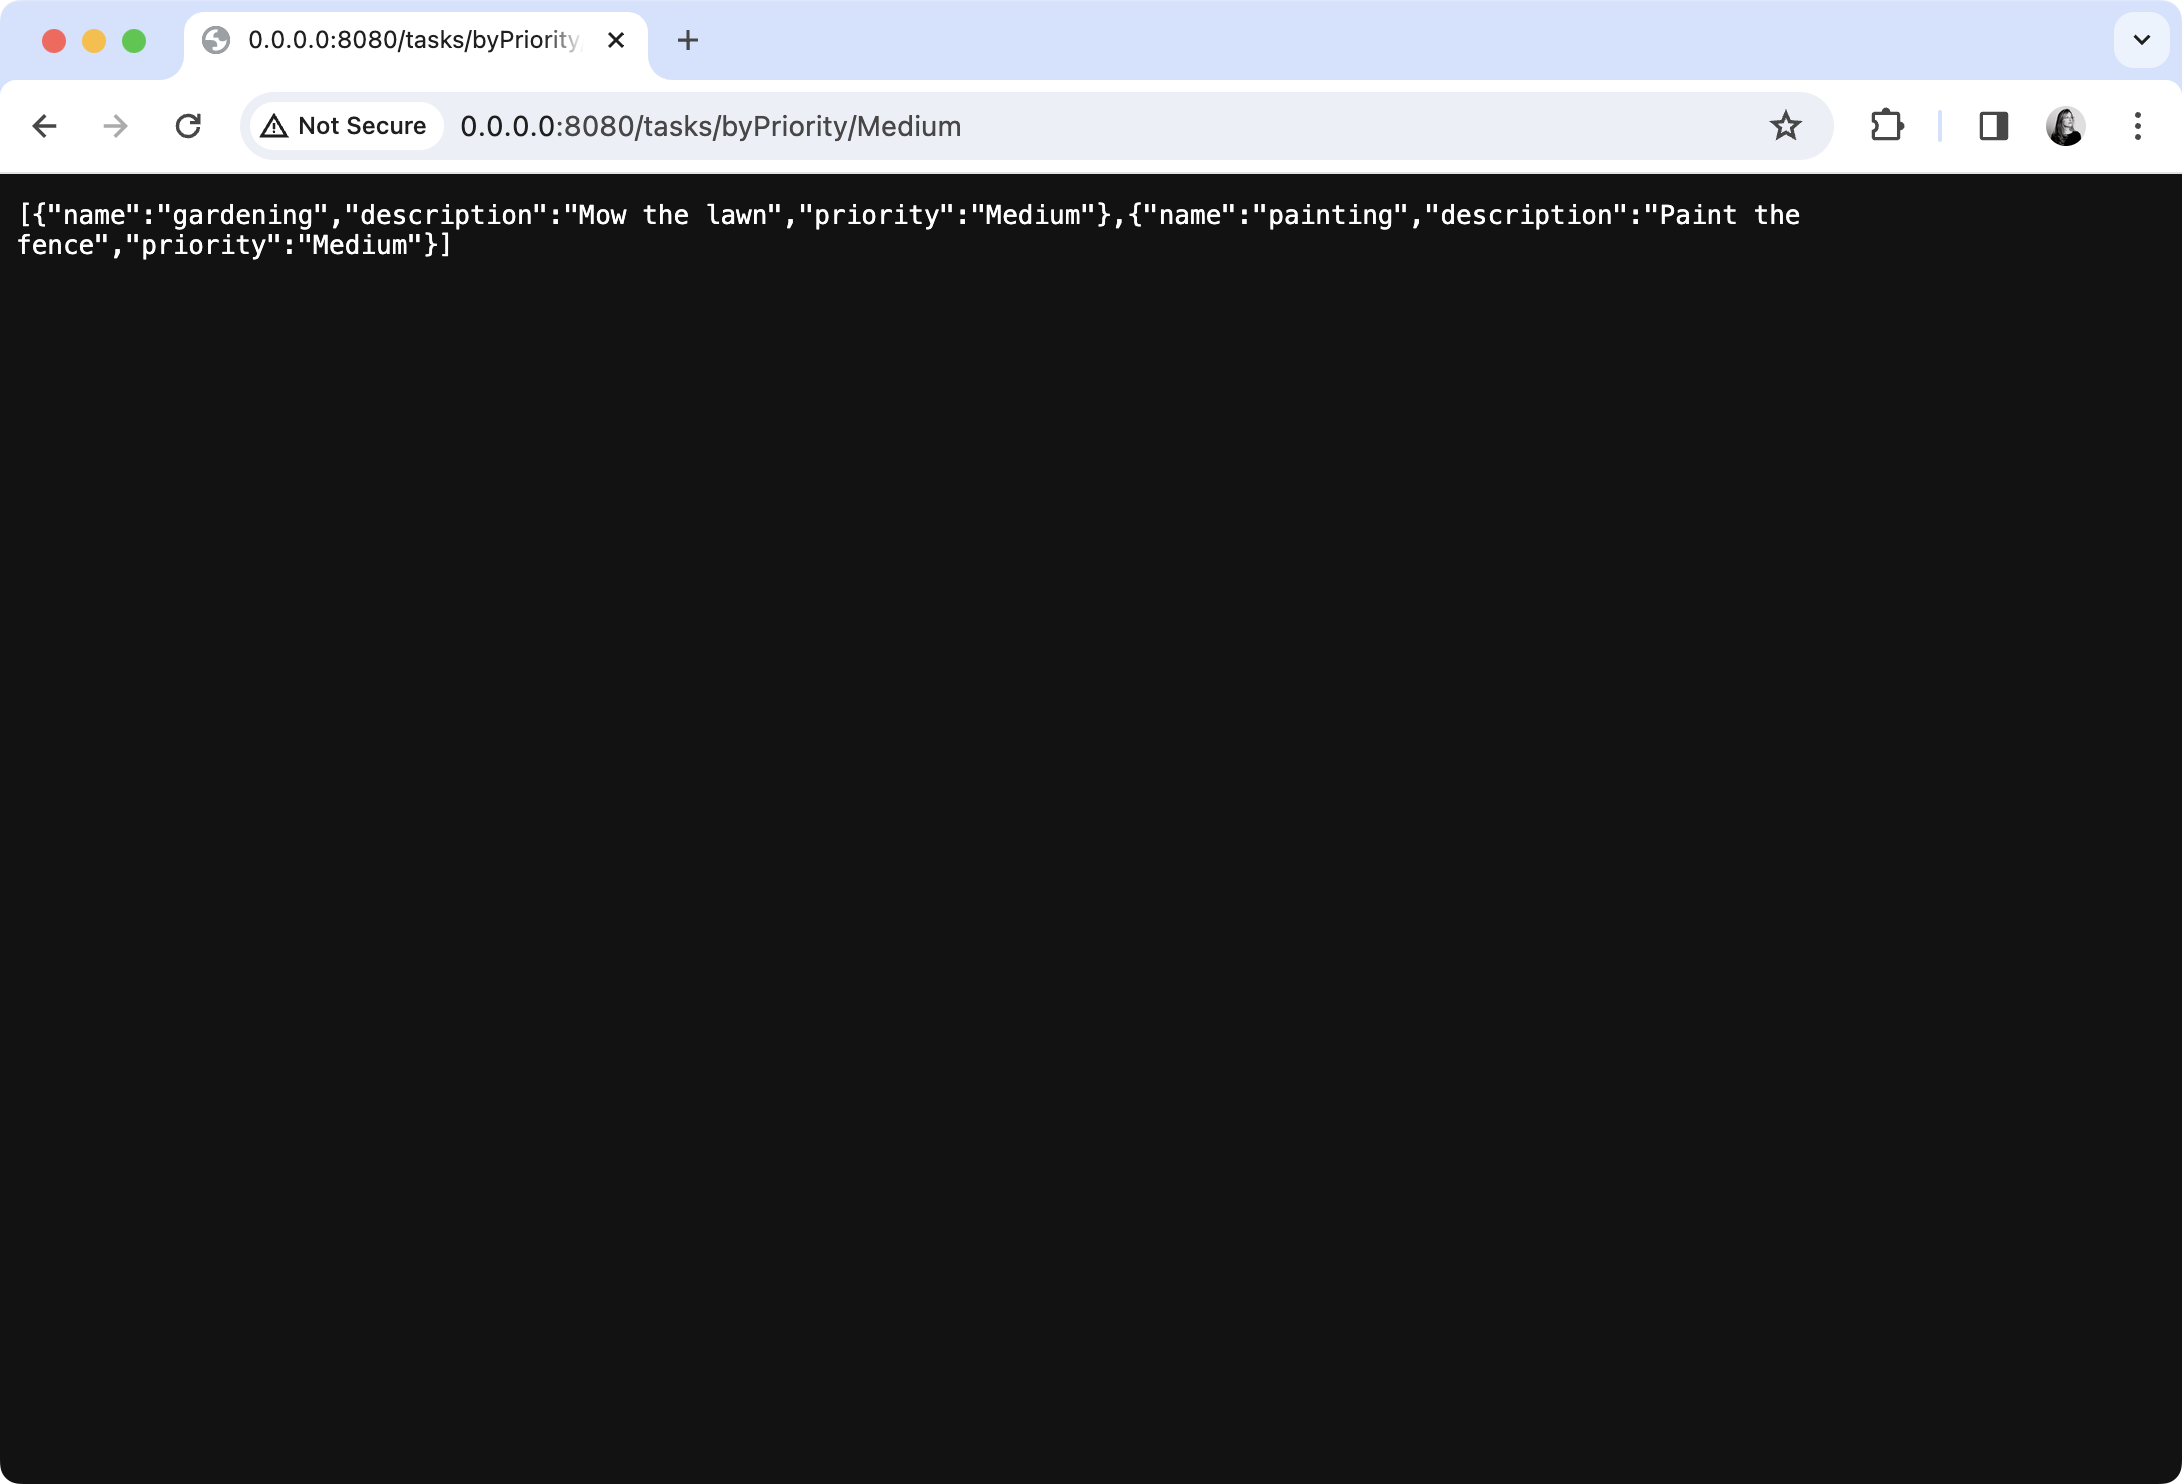This screenshot has width=2182, height=1484.
Task: Click the bookmark star icon
Action: pos(1786,126)
